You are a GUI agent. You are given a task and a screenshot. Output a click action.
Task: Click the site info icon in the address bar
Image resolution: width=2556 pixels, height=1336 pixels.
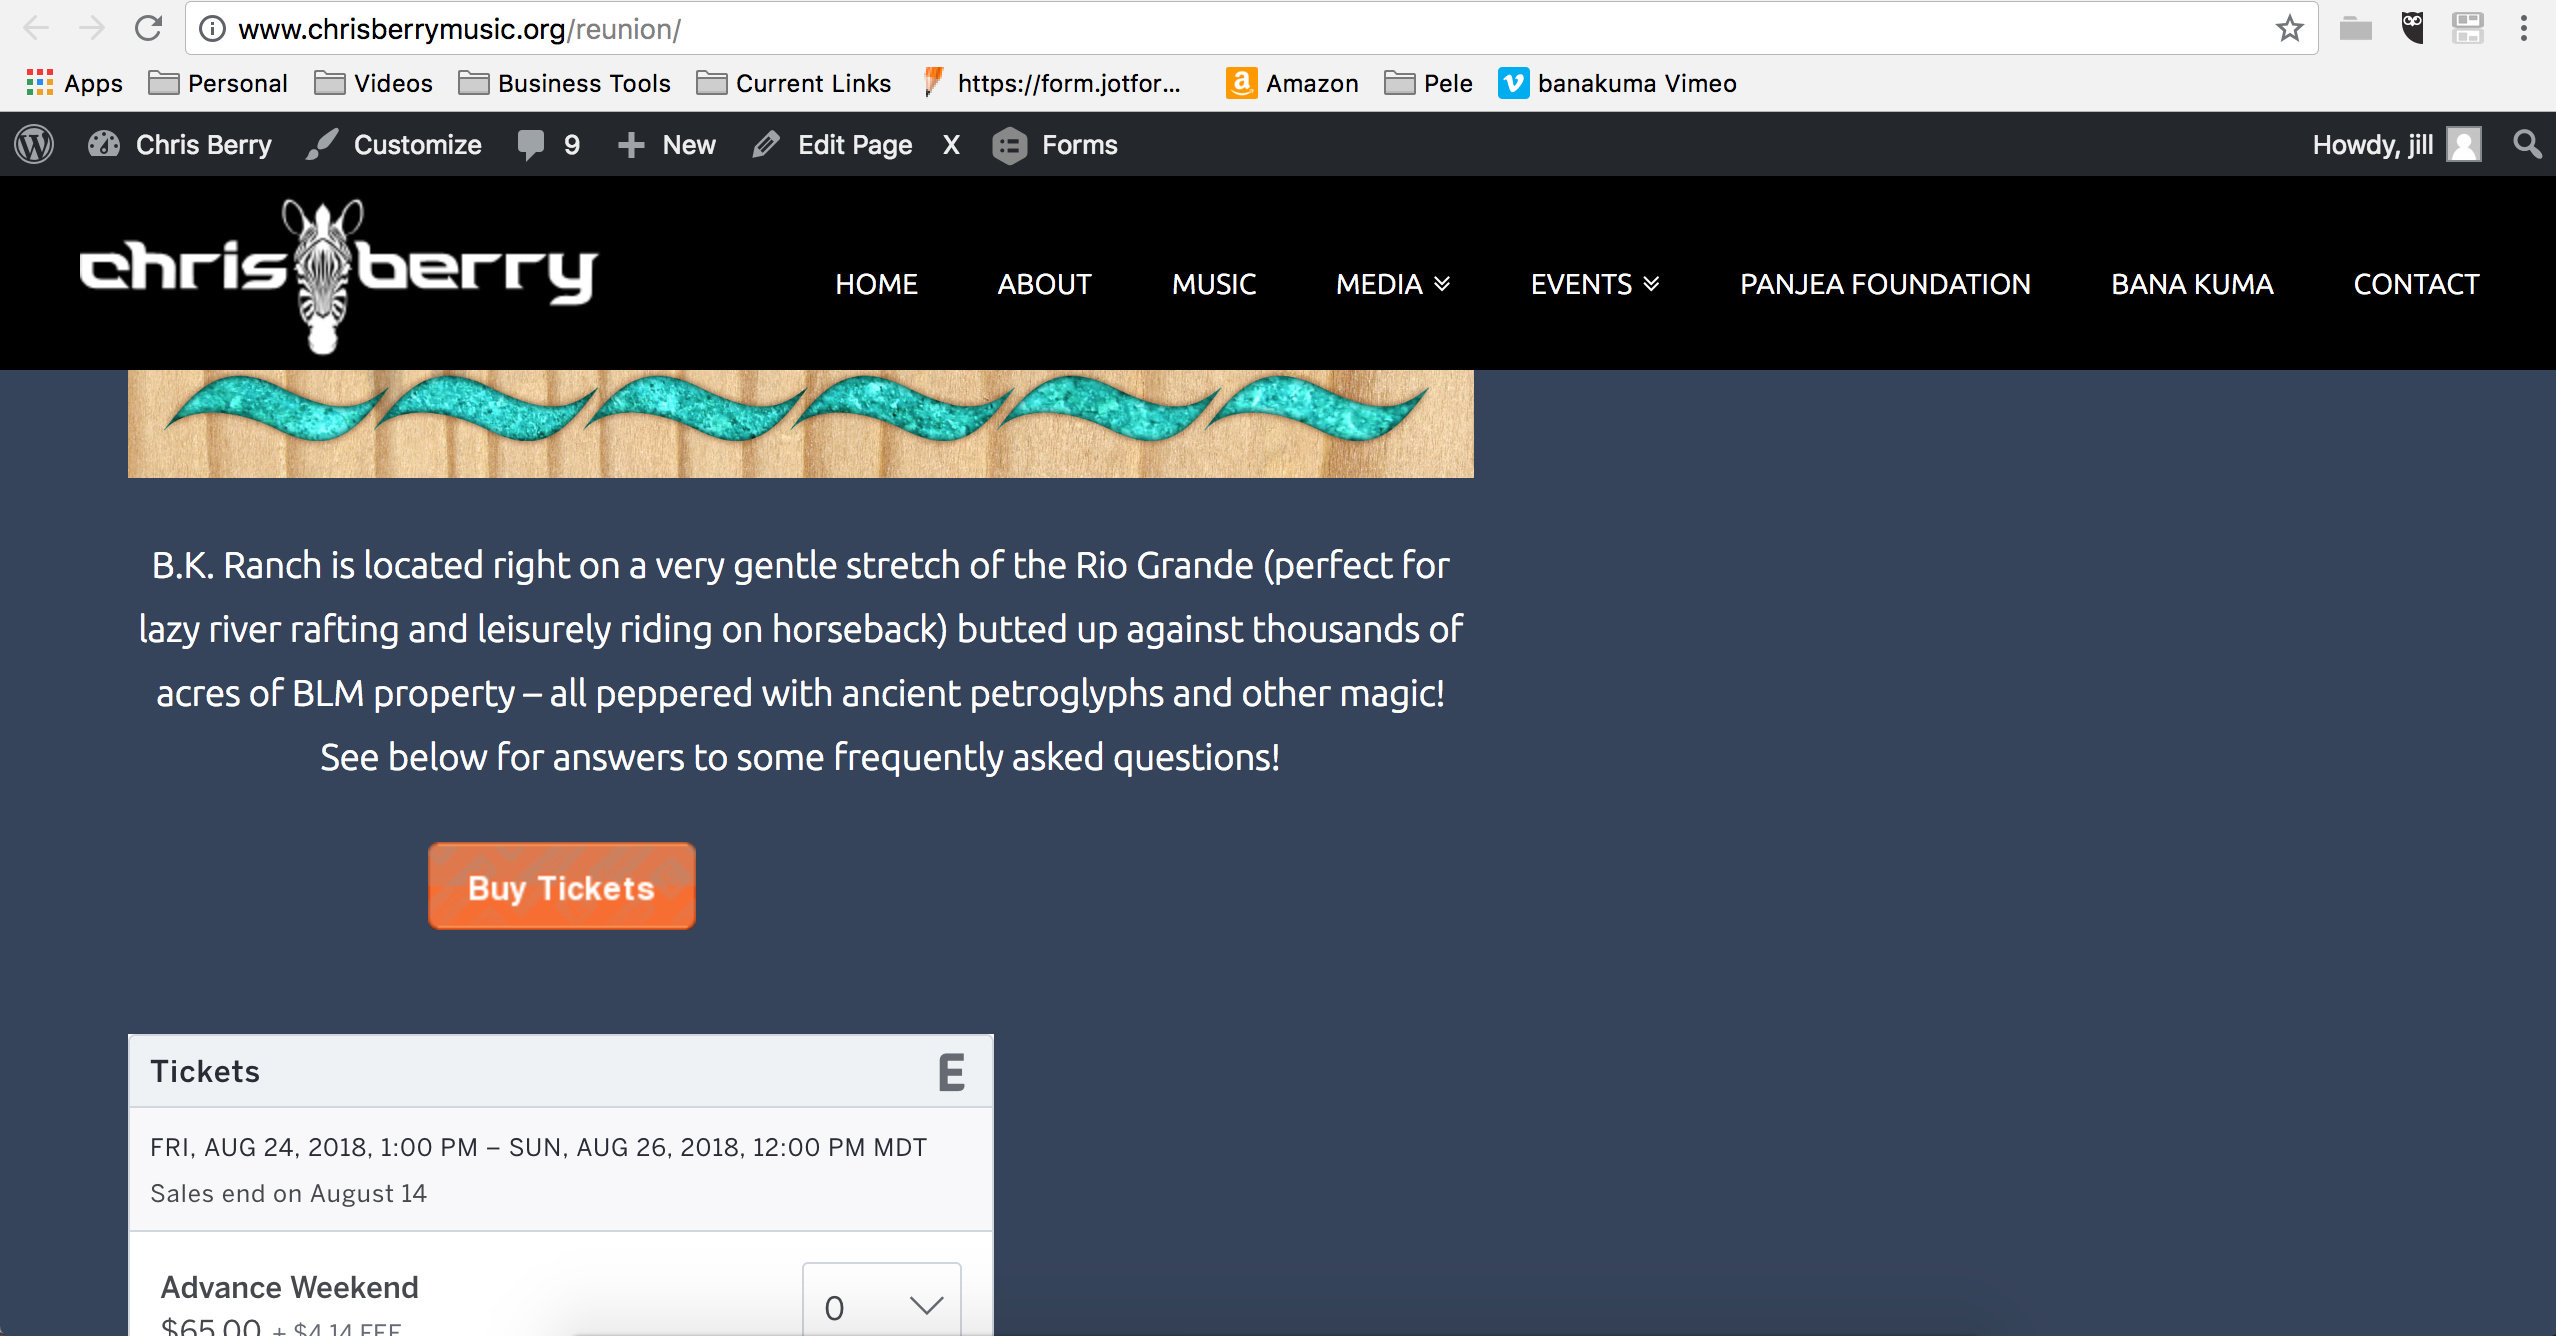click(211, 29)
